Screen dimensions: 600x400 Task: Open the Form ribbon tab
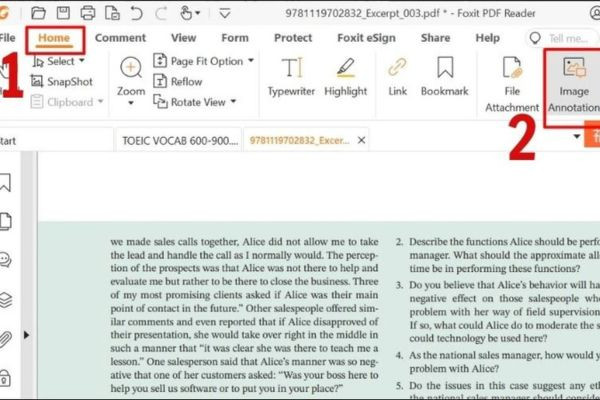tap(235, 38)
